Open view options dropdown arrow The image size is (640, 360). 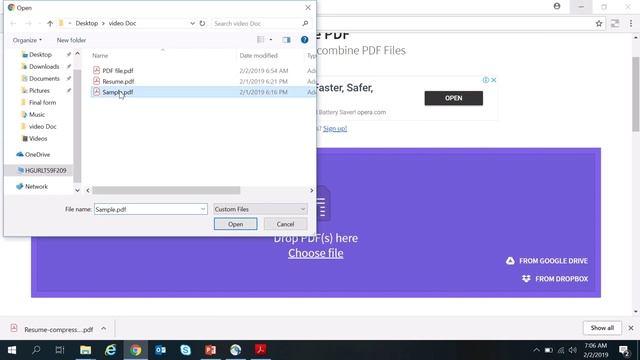coord(271,40)
